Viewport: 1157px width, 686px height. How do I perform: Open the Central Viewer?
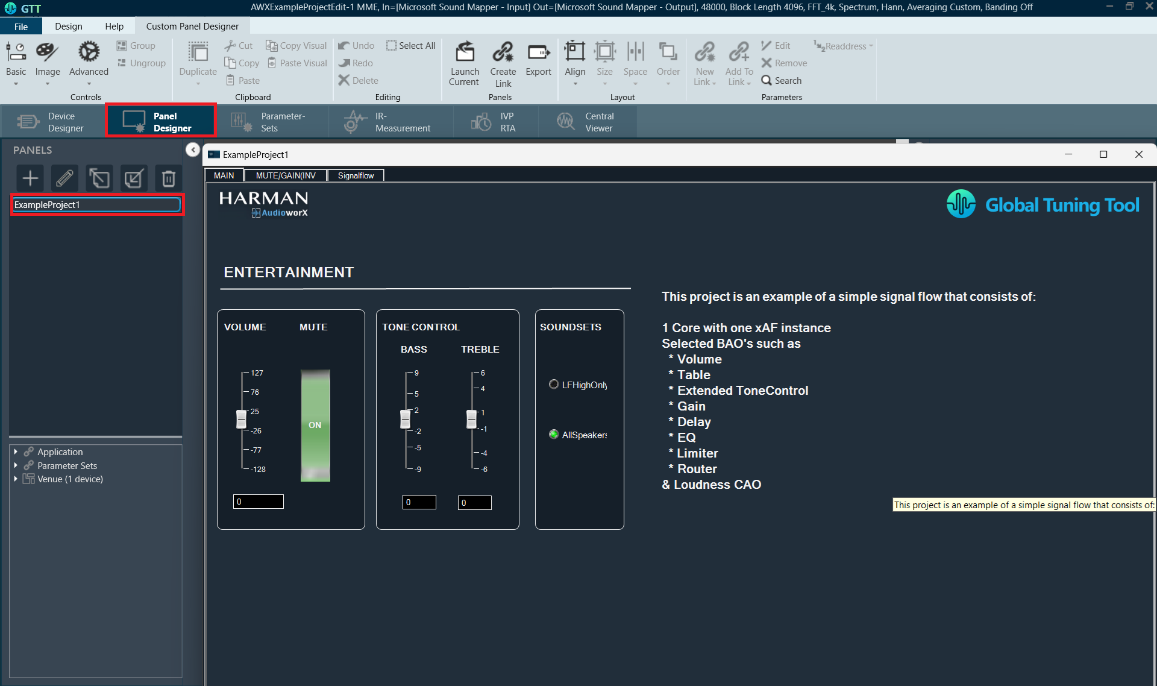point(587,122)
